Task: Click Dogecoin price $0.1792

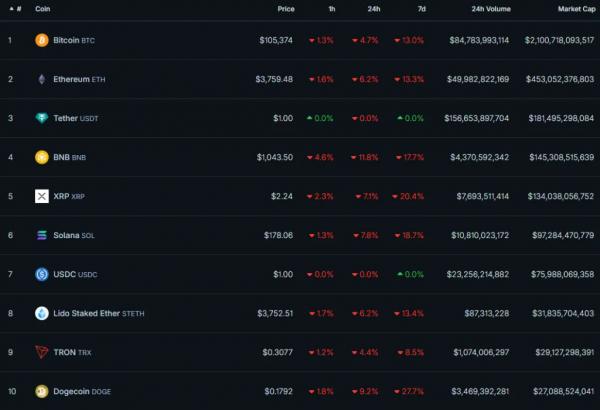Action: [279, 391]
